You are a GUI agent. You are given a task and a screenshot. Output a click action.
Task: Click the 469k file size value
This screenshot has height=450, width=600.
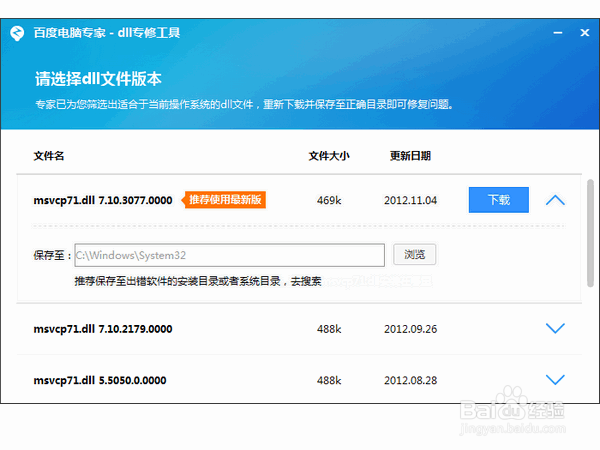(329, 201)
